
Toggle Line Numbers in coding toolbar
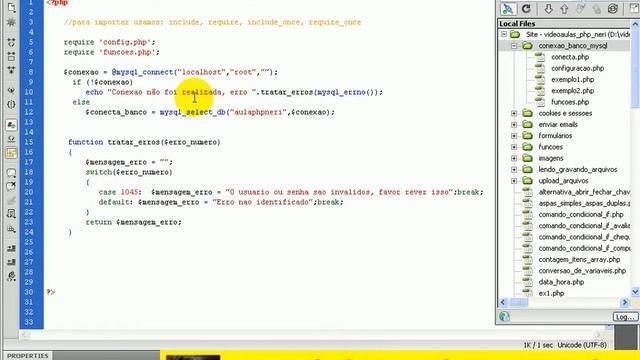point(11,125)
